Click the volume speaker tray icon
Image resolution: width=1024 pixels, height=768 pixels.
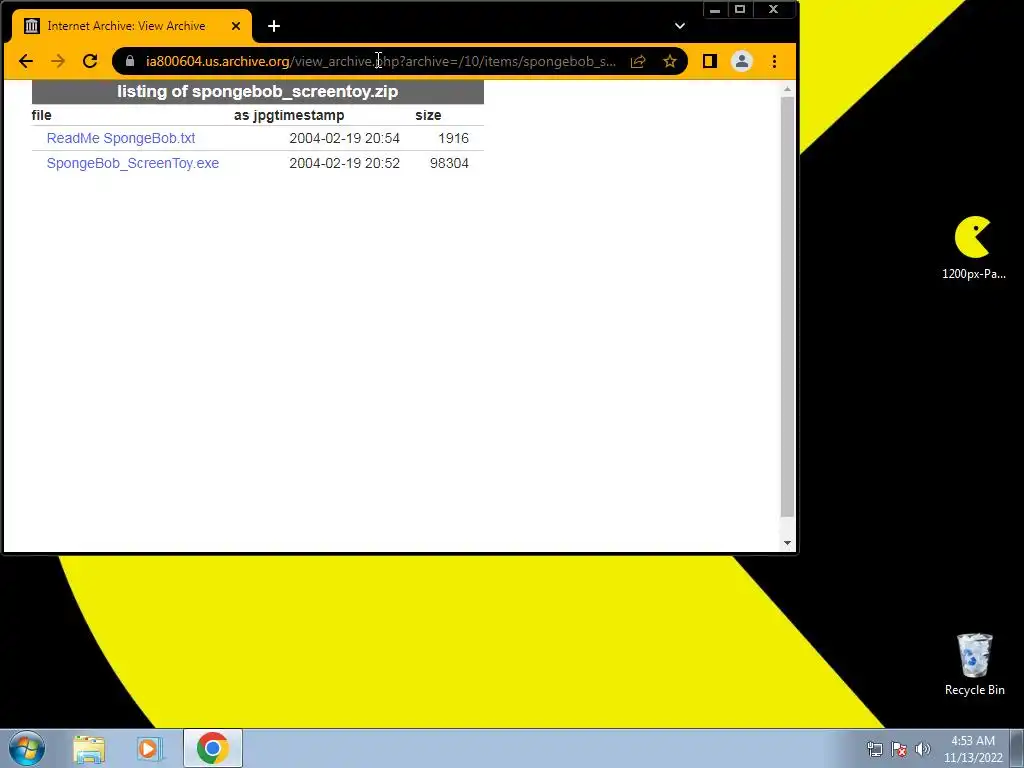click(x=923, y=749)
